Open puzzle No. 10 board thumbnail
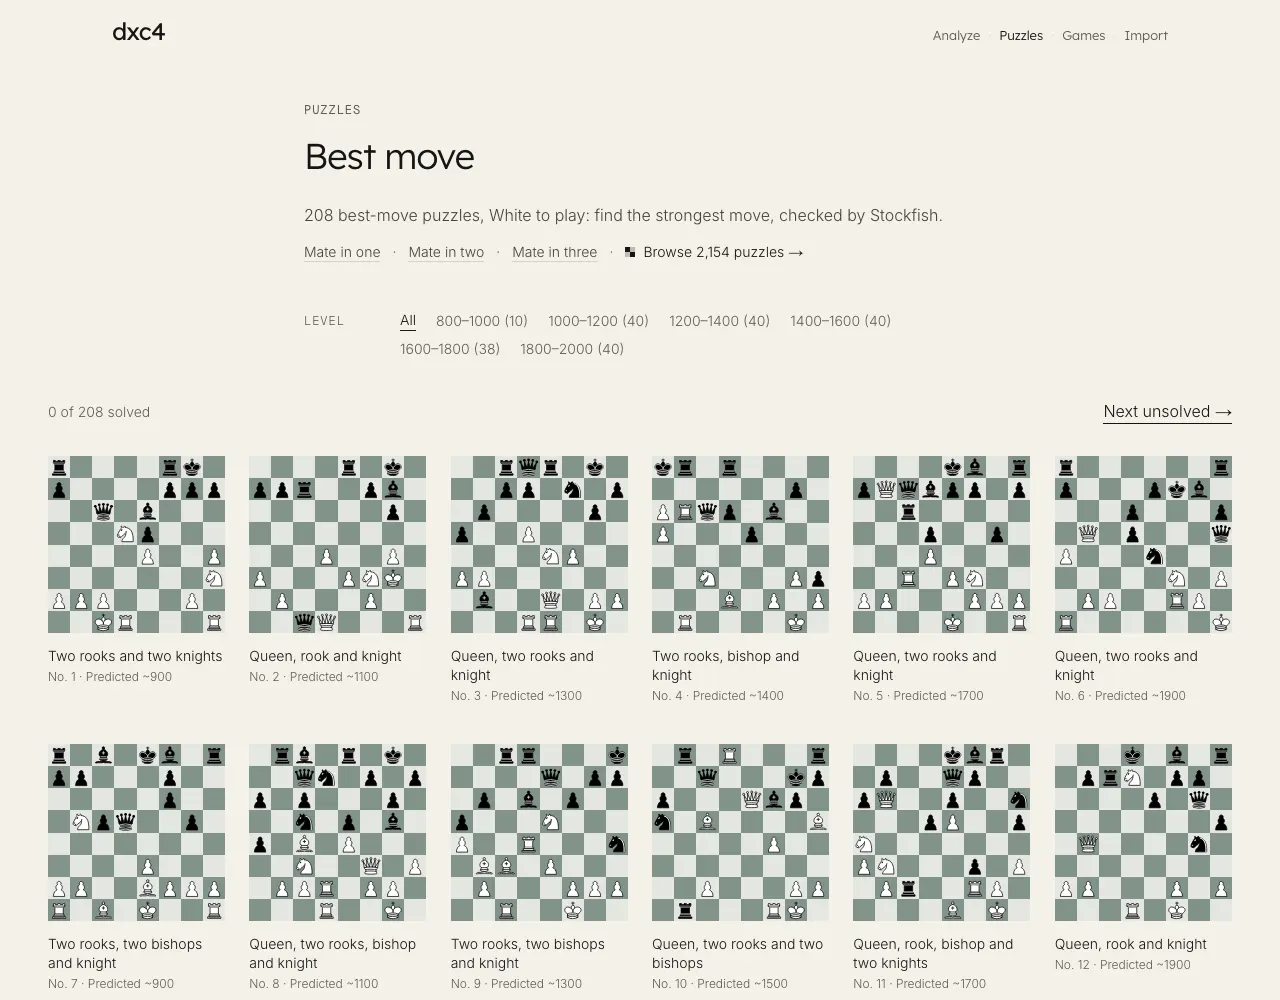Image resolution: width=1280 pixels, height=1000 pixels. (740, 832)
